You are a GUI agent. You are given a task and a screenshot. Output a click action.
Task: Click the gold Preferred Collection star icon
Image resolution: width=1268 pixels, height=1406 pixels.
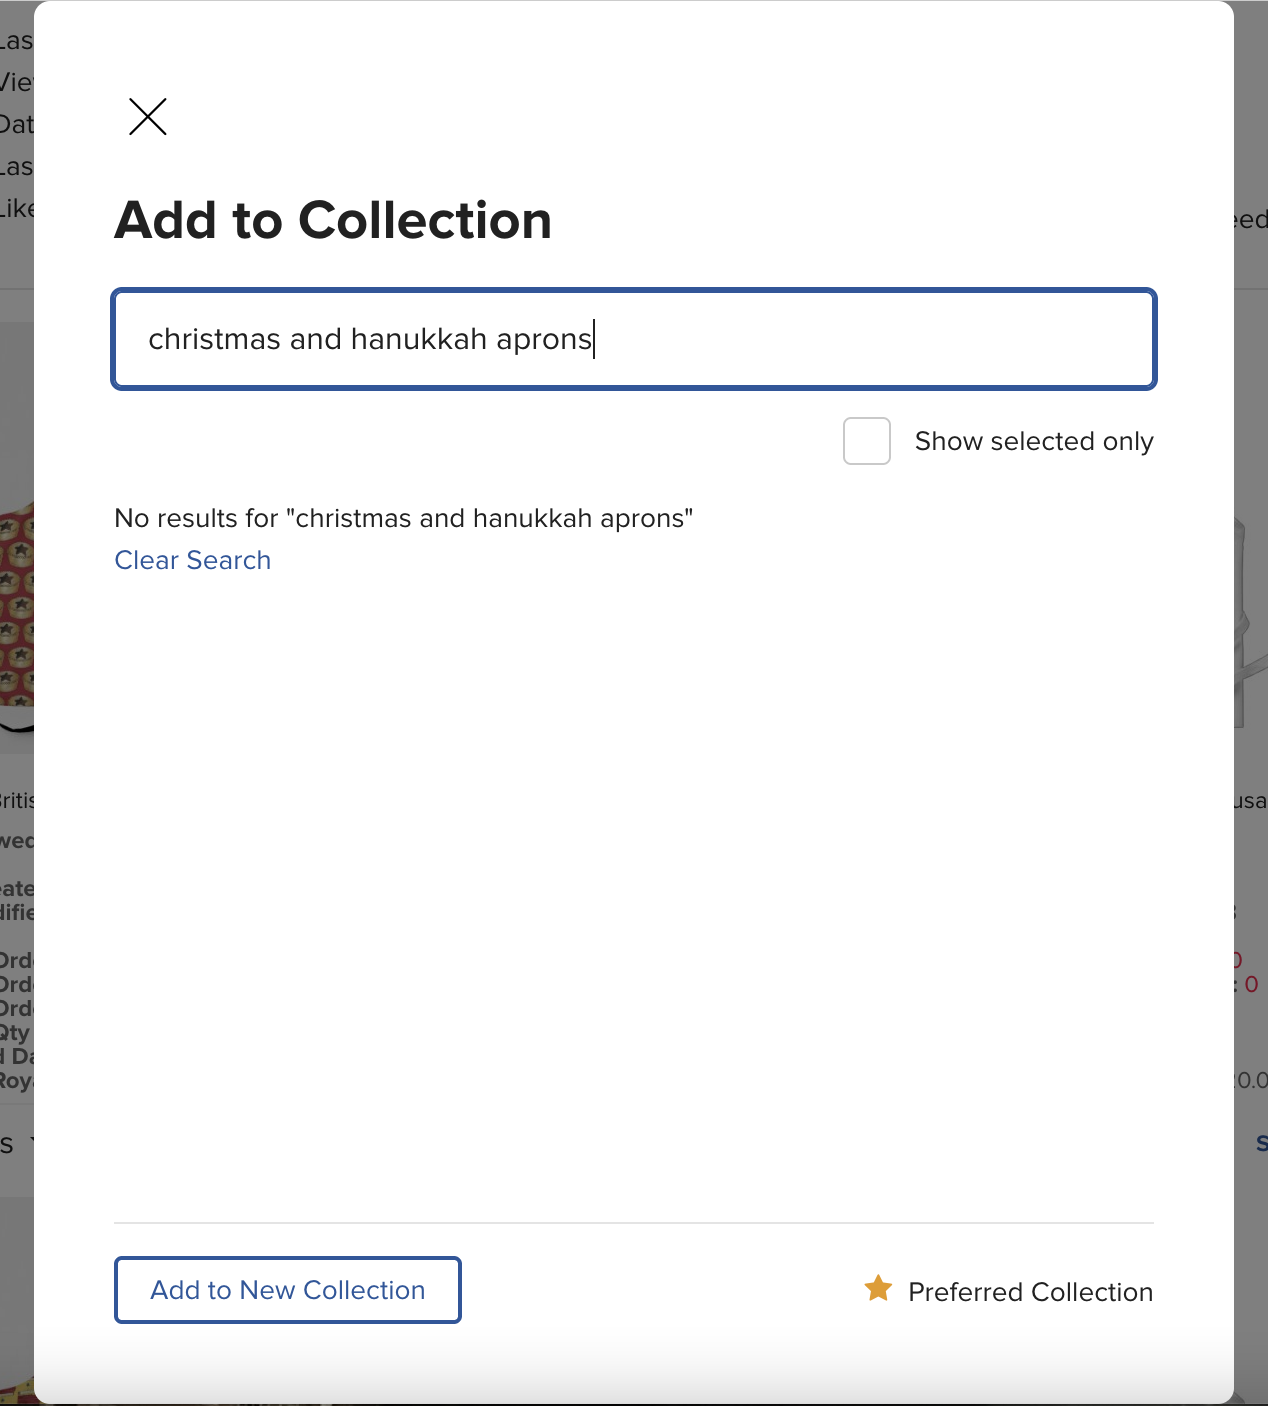878,1288
